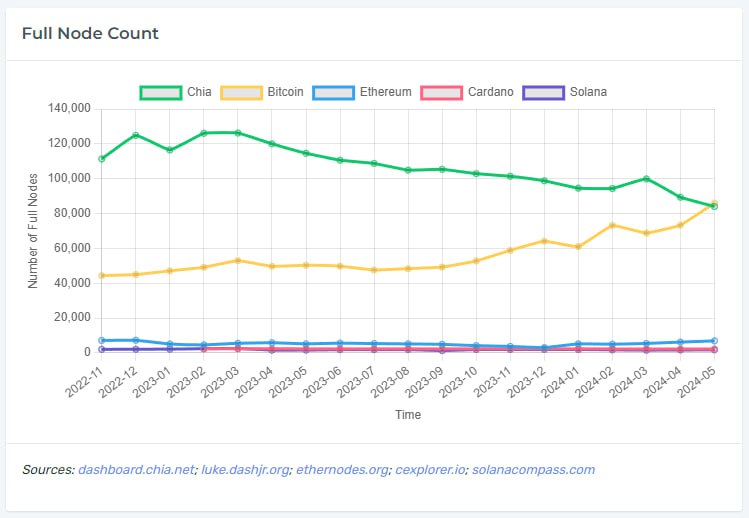Click Chia data point at 2022-12
Viewport: 749px width, 518px height.
tap(136, 135)
